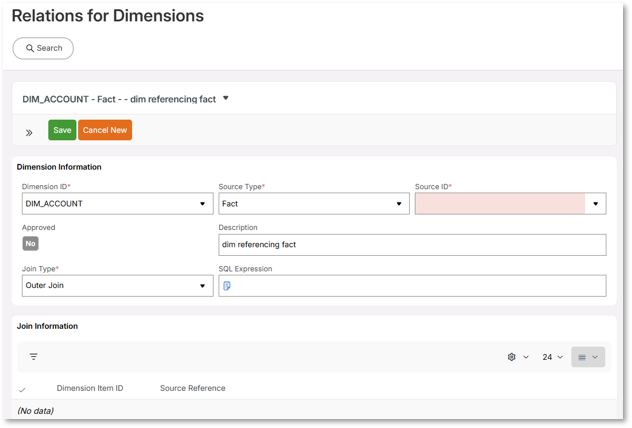Click the empty Source ID field
632x428 pixels.
[500, 204]
